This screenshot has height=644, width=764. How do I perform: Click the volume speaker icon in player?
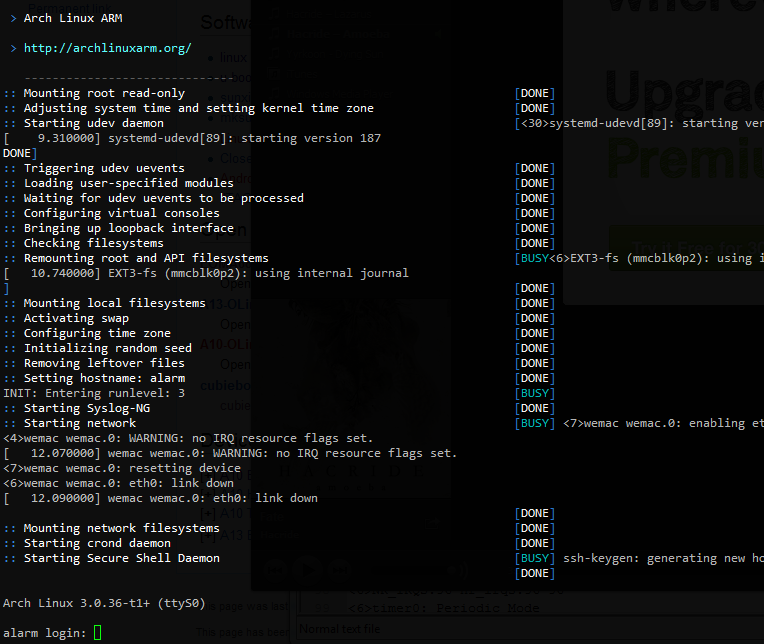[457, 569]
